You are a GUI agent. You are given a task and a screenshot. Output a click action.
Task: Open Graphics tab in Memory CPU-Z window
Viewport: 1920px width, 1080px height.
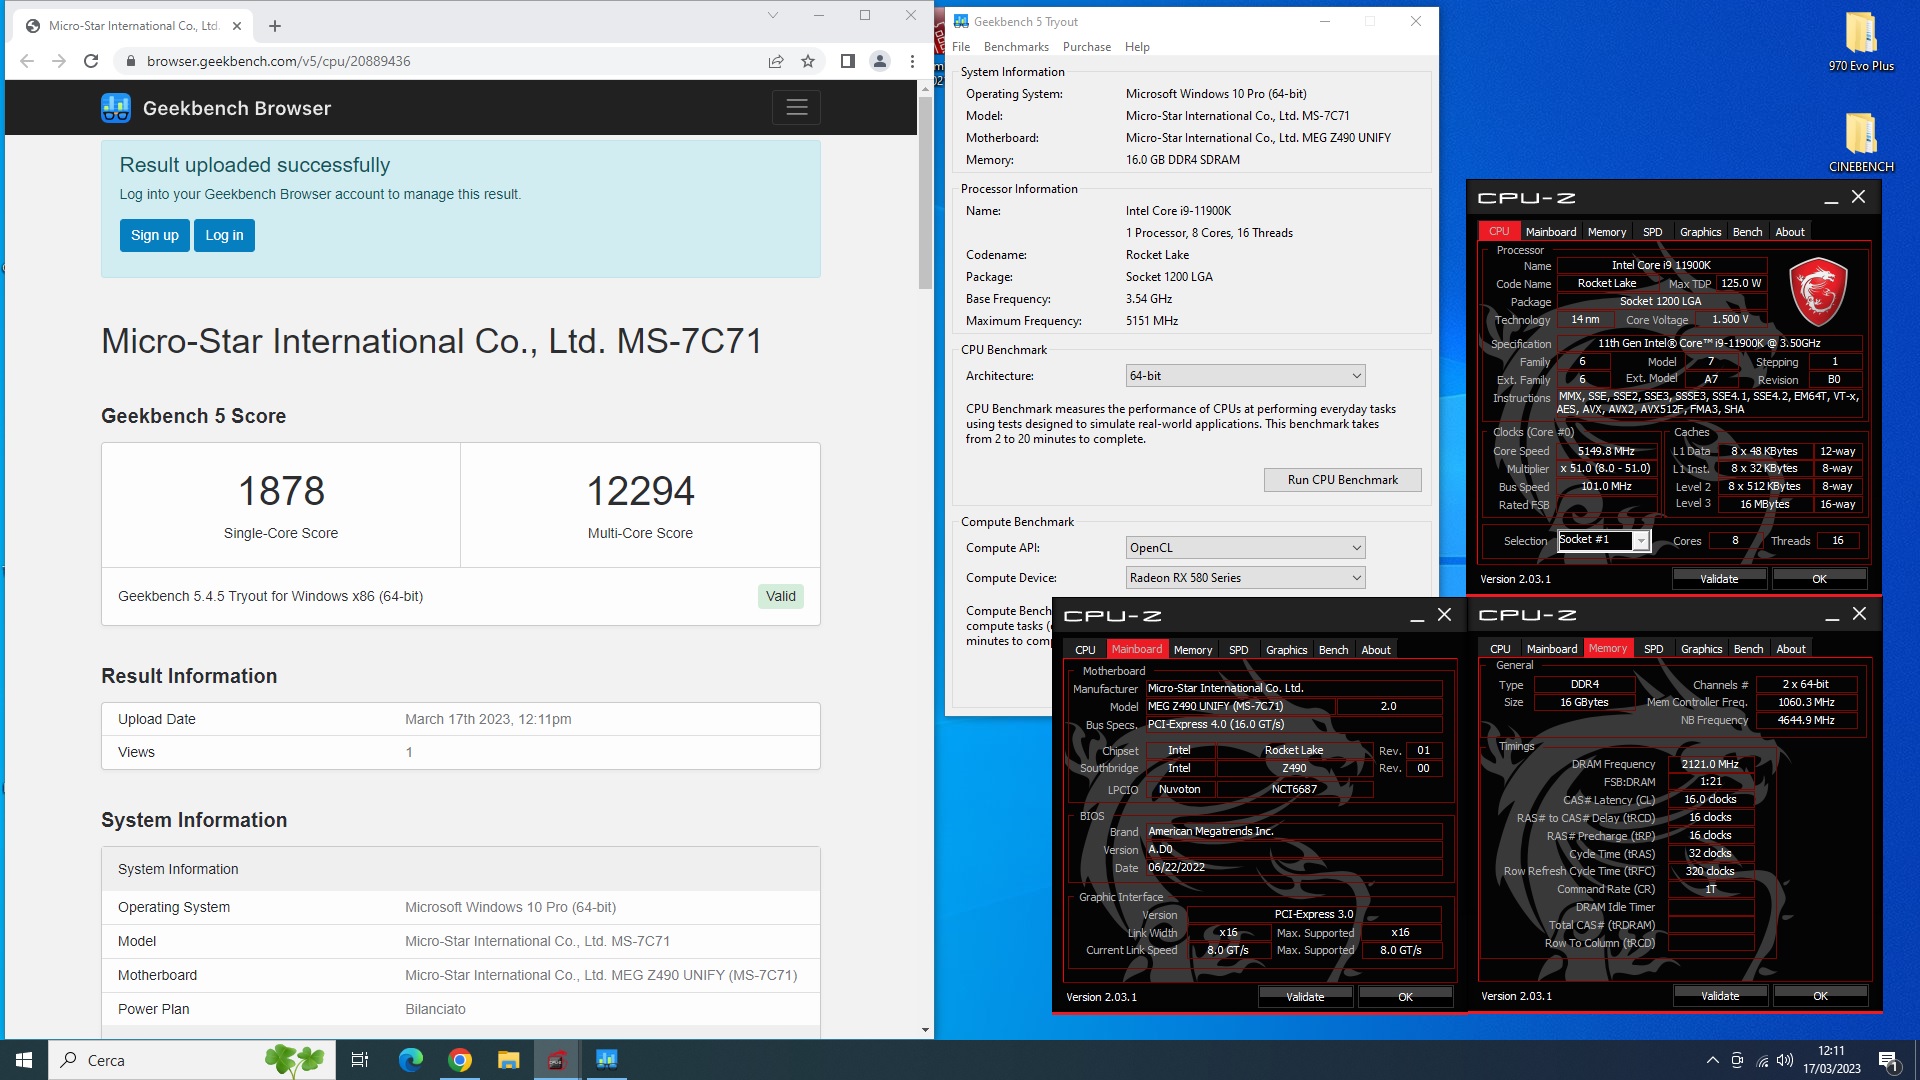(1701, 649)
